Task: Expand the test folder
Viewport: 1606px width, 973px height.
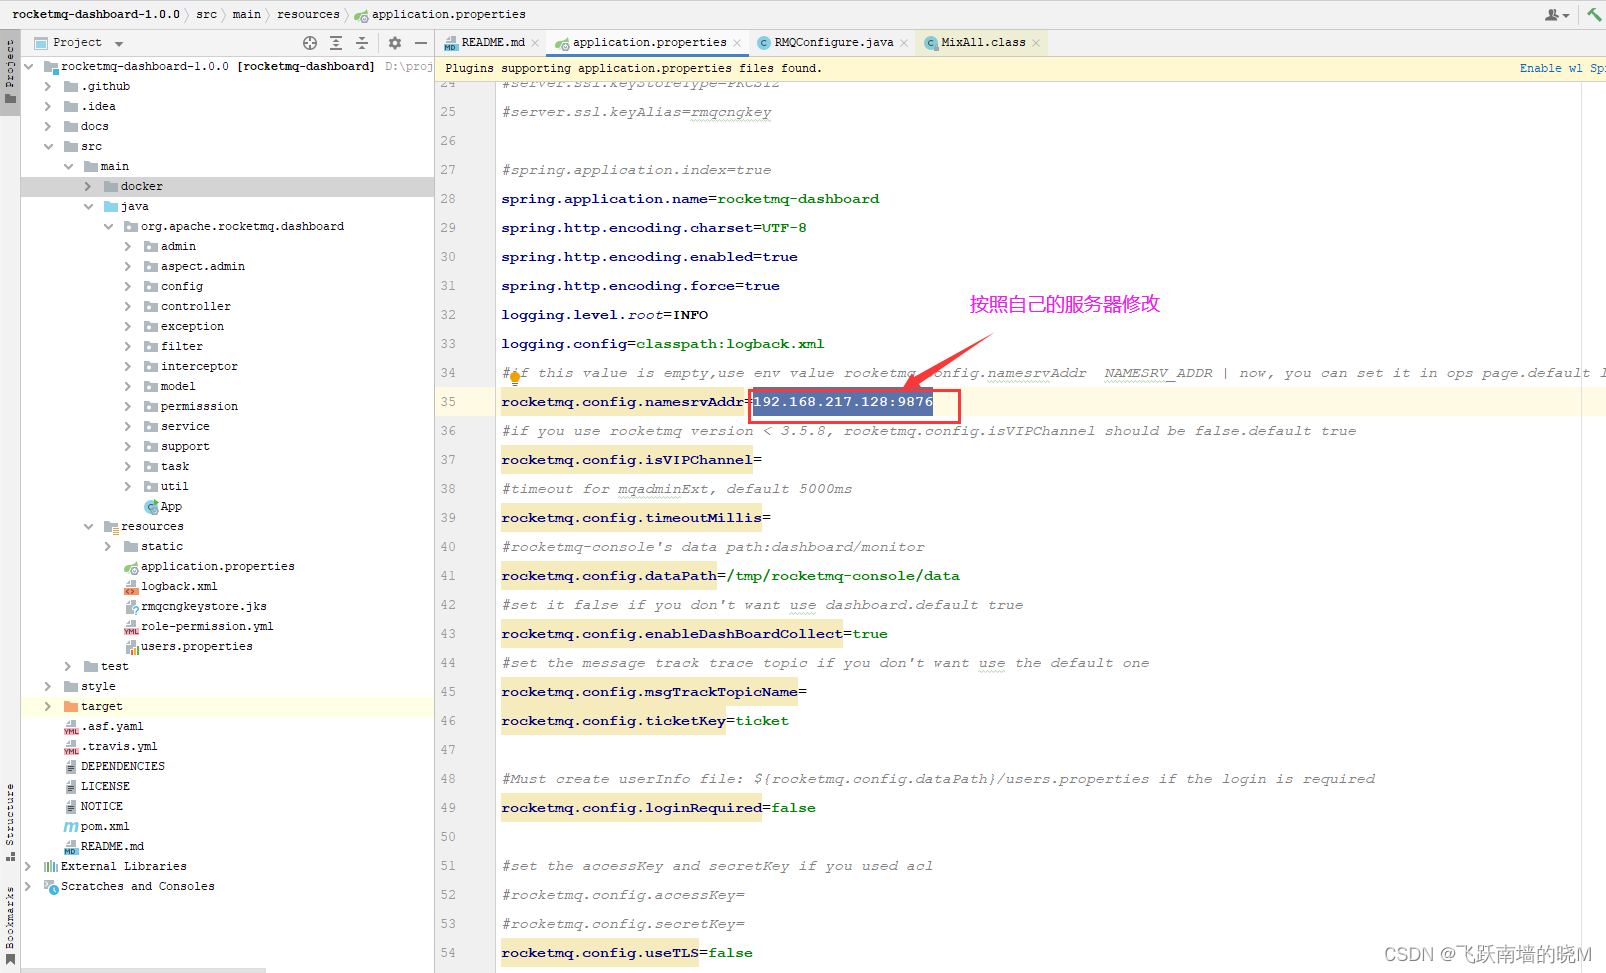Action: point(68,667)
